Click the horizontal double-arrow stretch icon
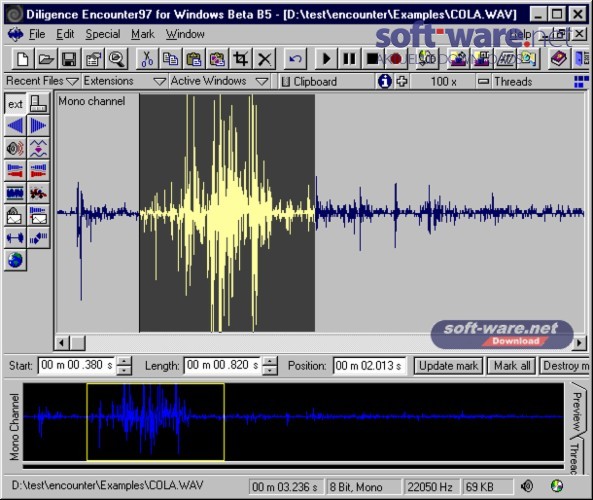The width and height of the screenshot is (593, 500). click(15, 238)
